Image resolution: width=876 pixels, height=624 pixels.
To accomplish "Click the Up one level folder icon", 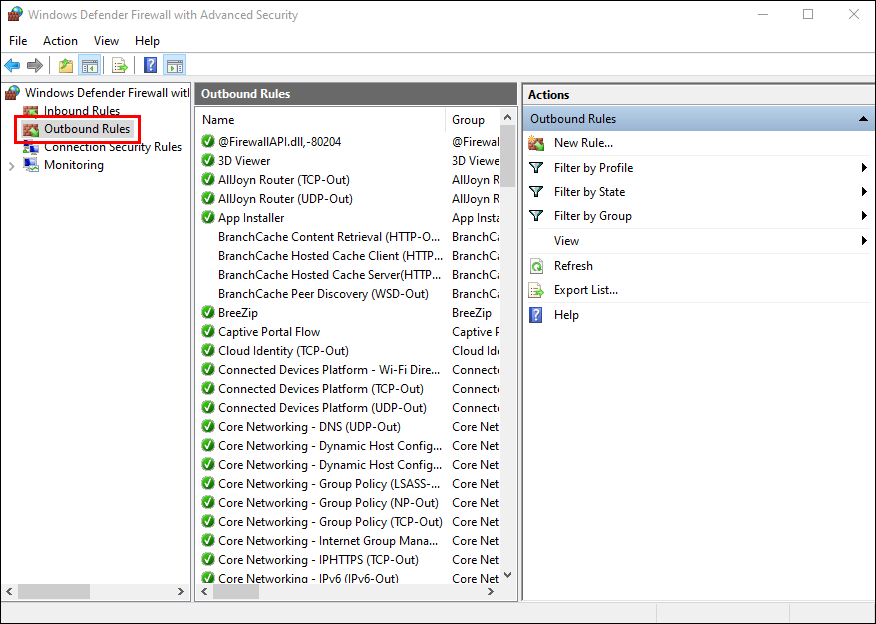I will (x=66, y=66).
